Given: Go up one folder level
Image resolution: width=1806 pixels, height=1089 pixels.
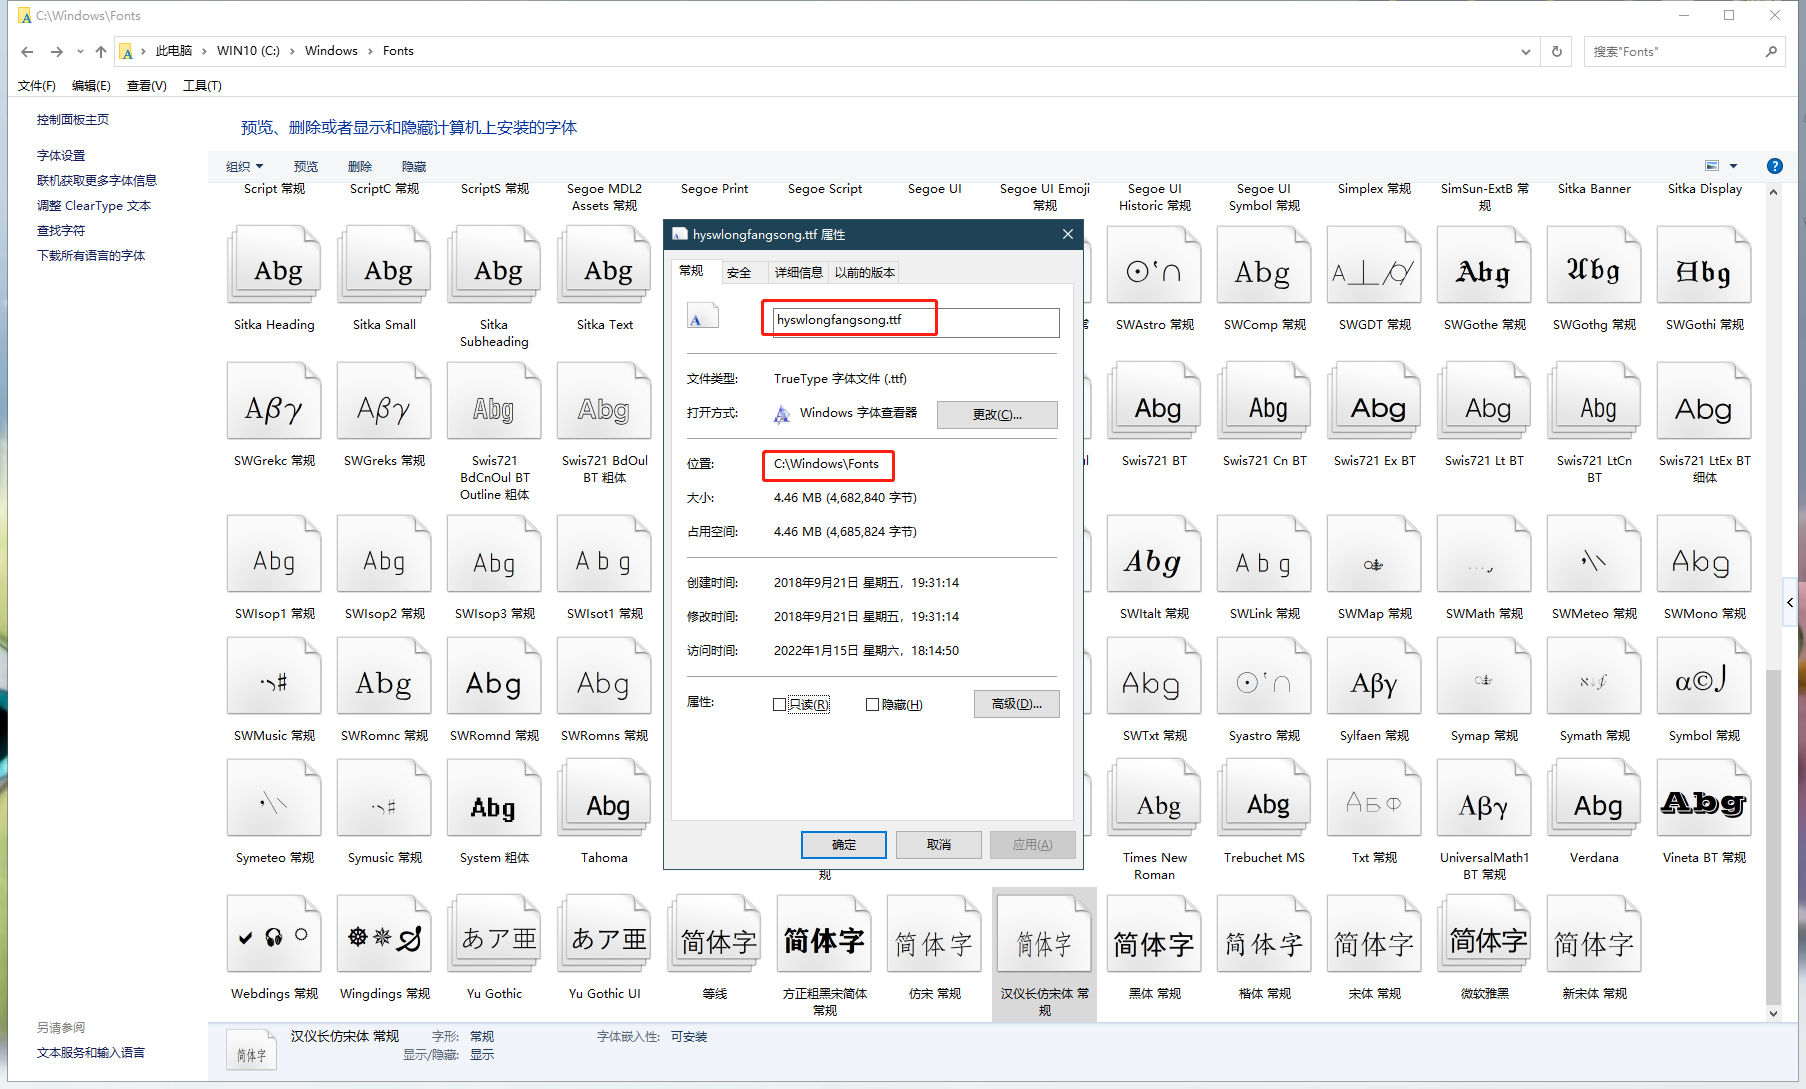Looking at the screenshot, I should tap(100, 51).
